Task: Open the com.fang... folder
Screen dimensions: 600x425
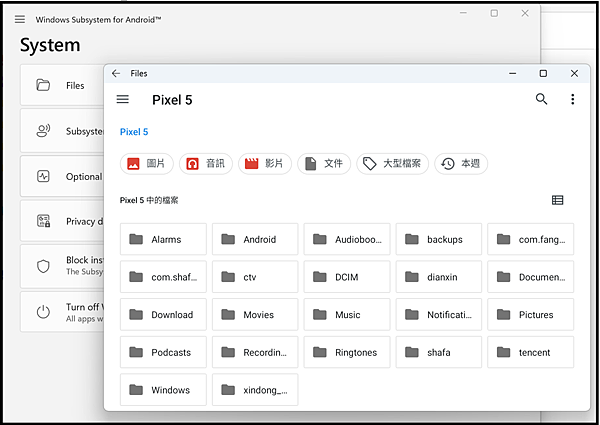Action: click(531, 239)
